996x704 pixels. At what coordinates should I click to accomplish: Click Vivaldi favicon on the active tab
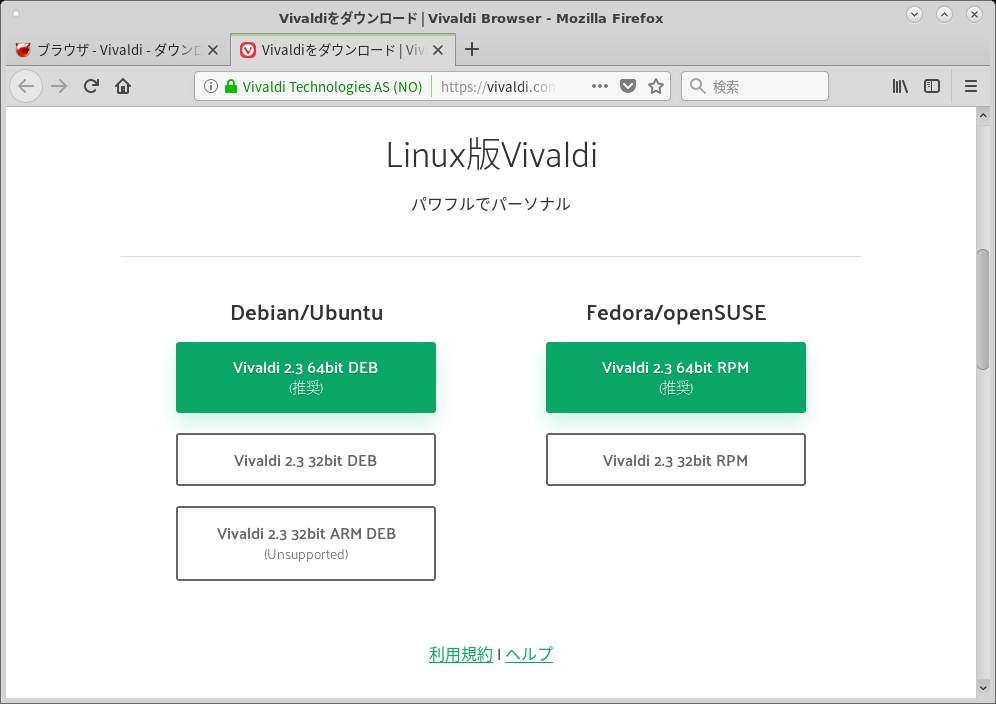[x=248, y=50]
